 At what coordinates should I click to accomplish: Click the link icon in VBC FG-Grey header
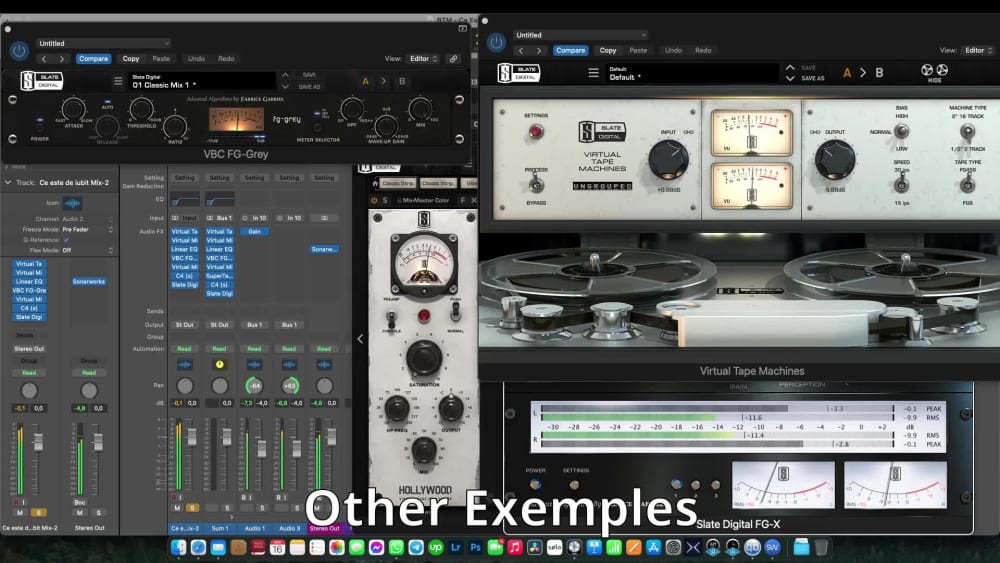[x=453, y=59]
